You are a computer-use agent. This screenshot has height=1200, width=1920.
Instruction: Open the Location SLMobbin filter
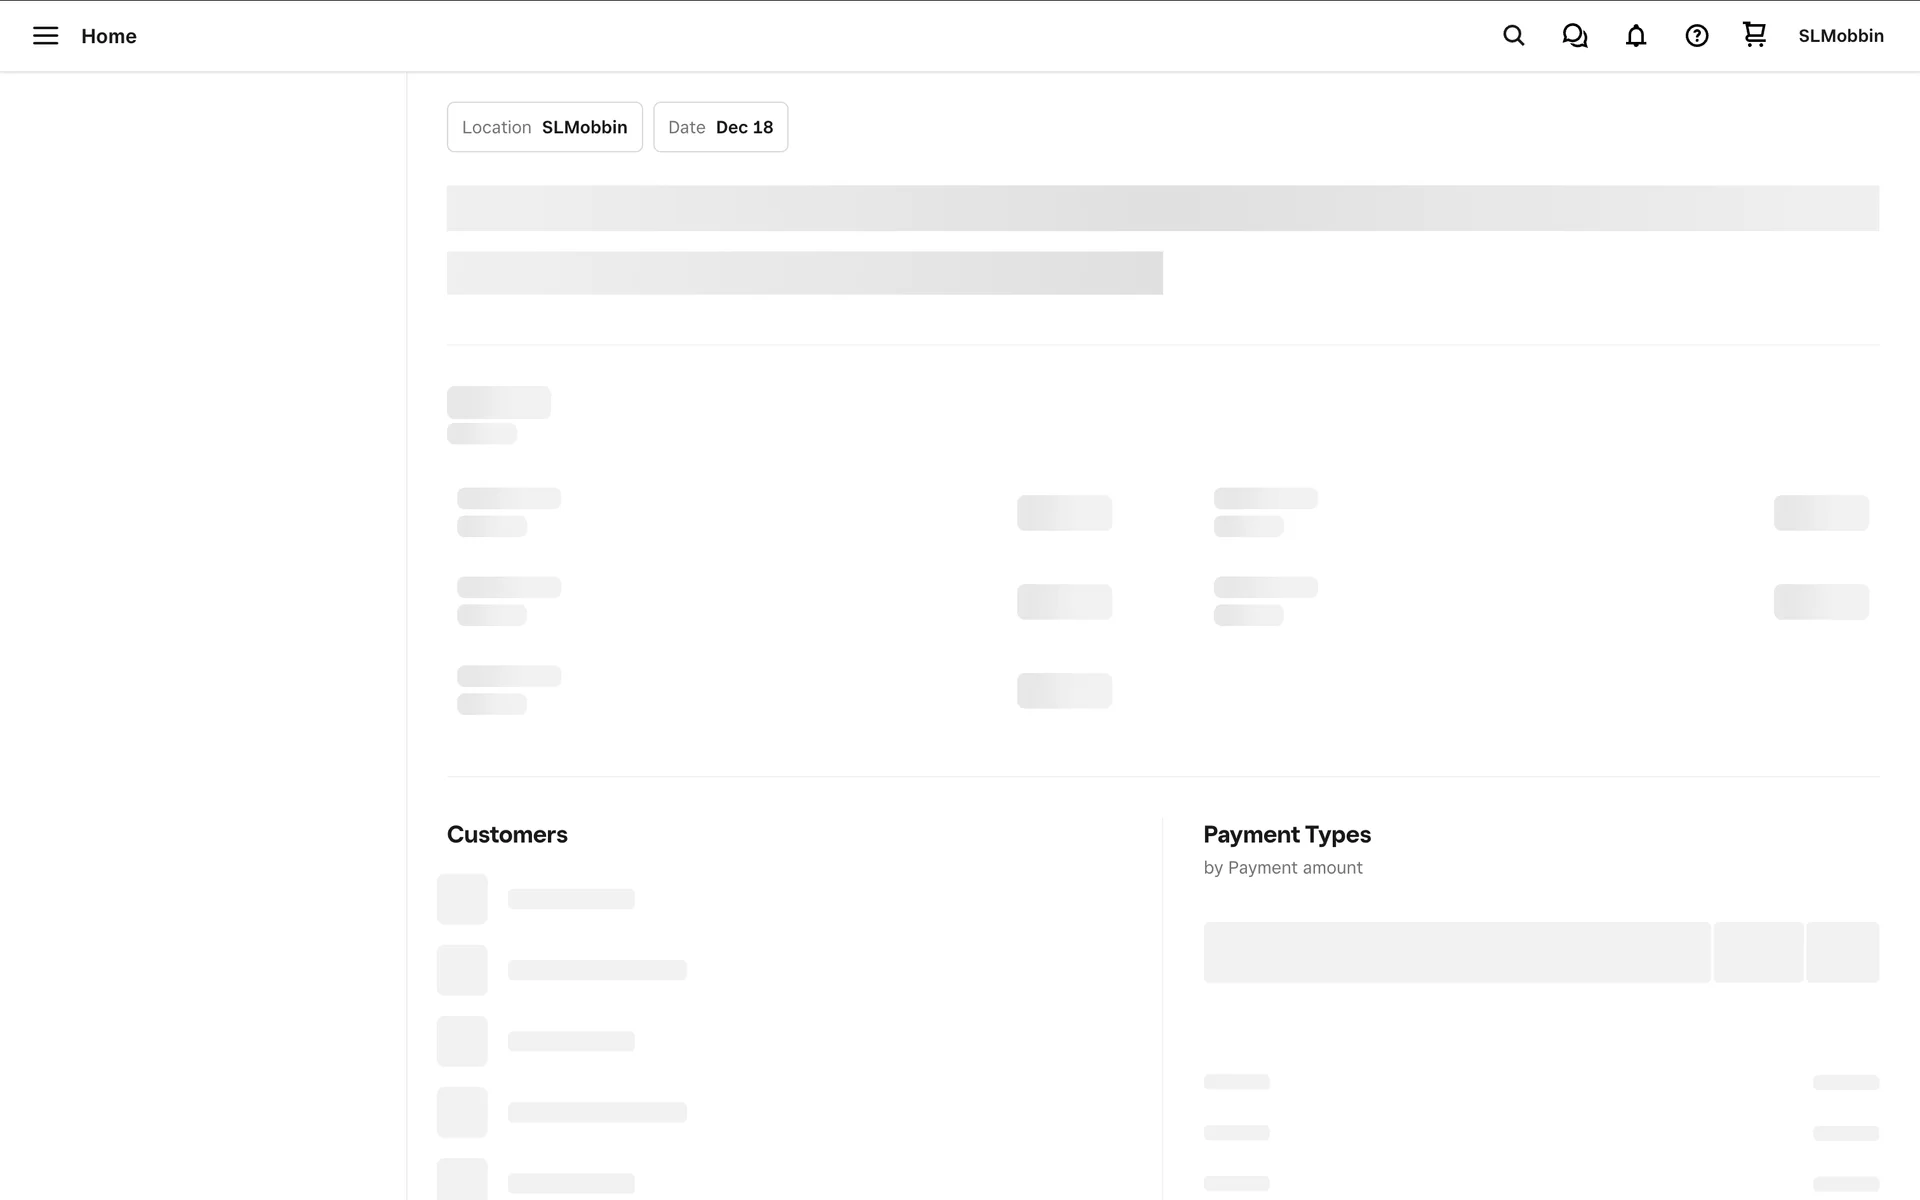544,127
